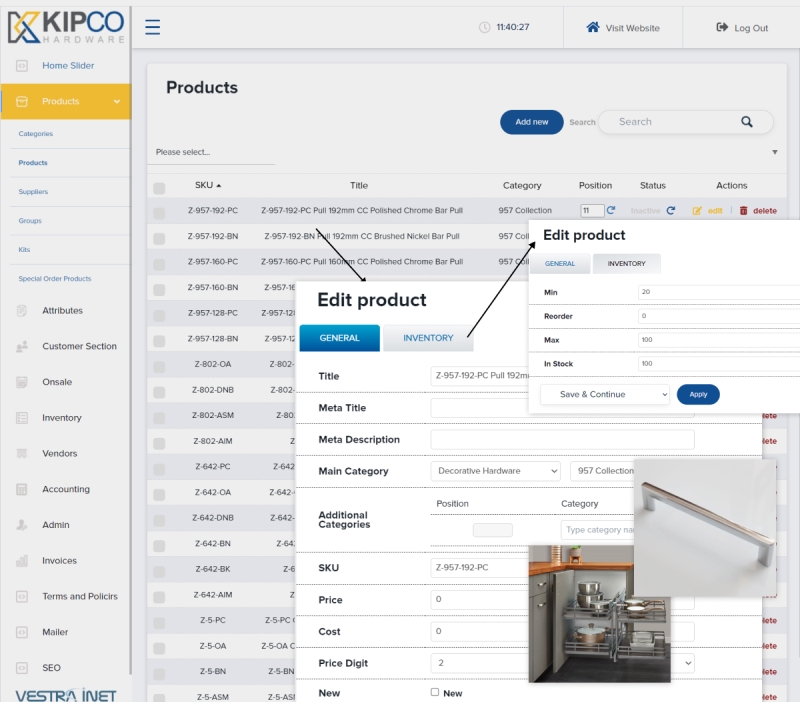Open the Save & Continue dropdown

604,395
